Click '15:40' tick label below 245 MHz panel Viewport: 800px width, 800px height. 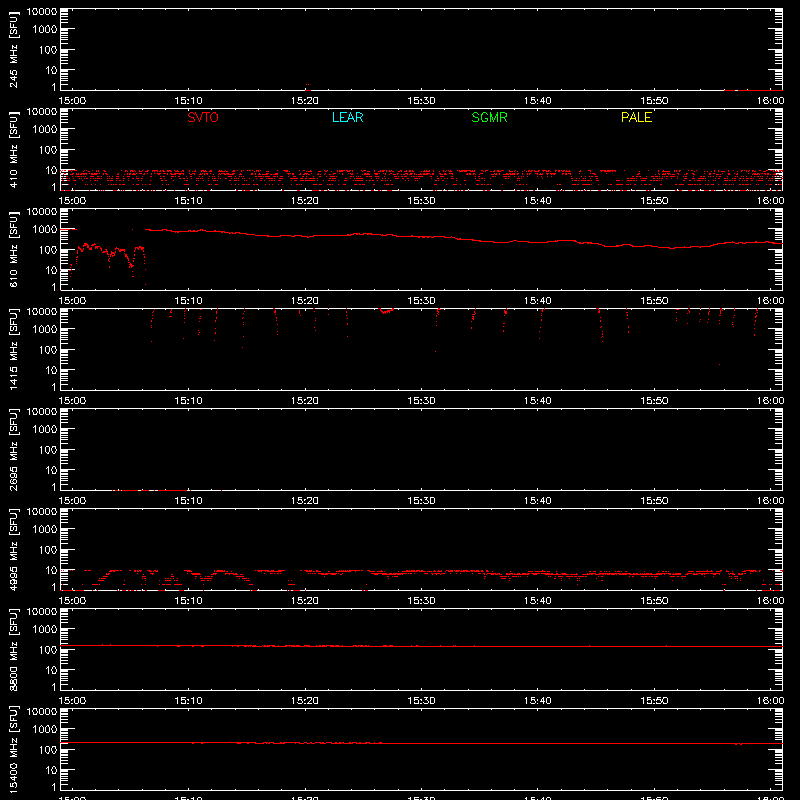click(x=537, y=101)
